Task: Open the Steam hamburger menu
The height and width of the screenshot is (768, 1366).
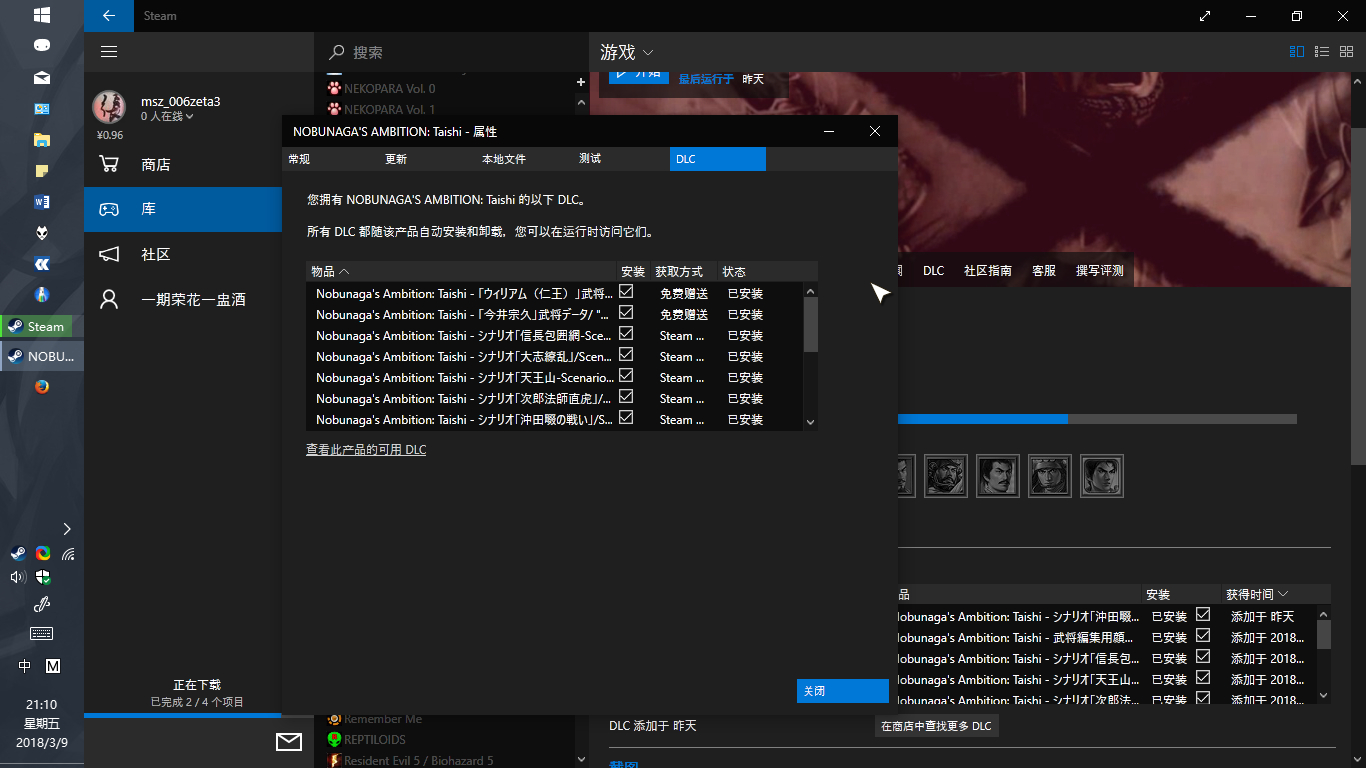Action: pyautogui.click(x=109, y=52)
